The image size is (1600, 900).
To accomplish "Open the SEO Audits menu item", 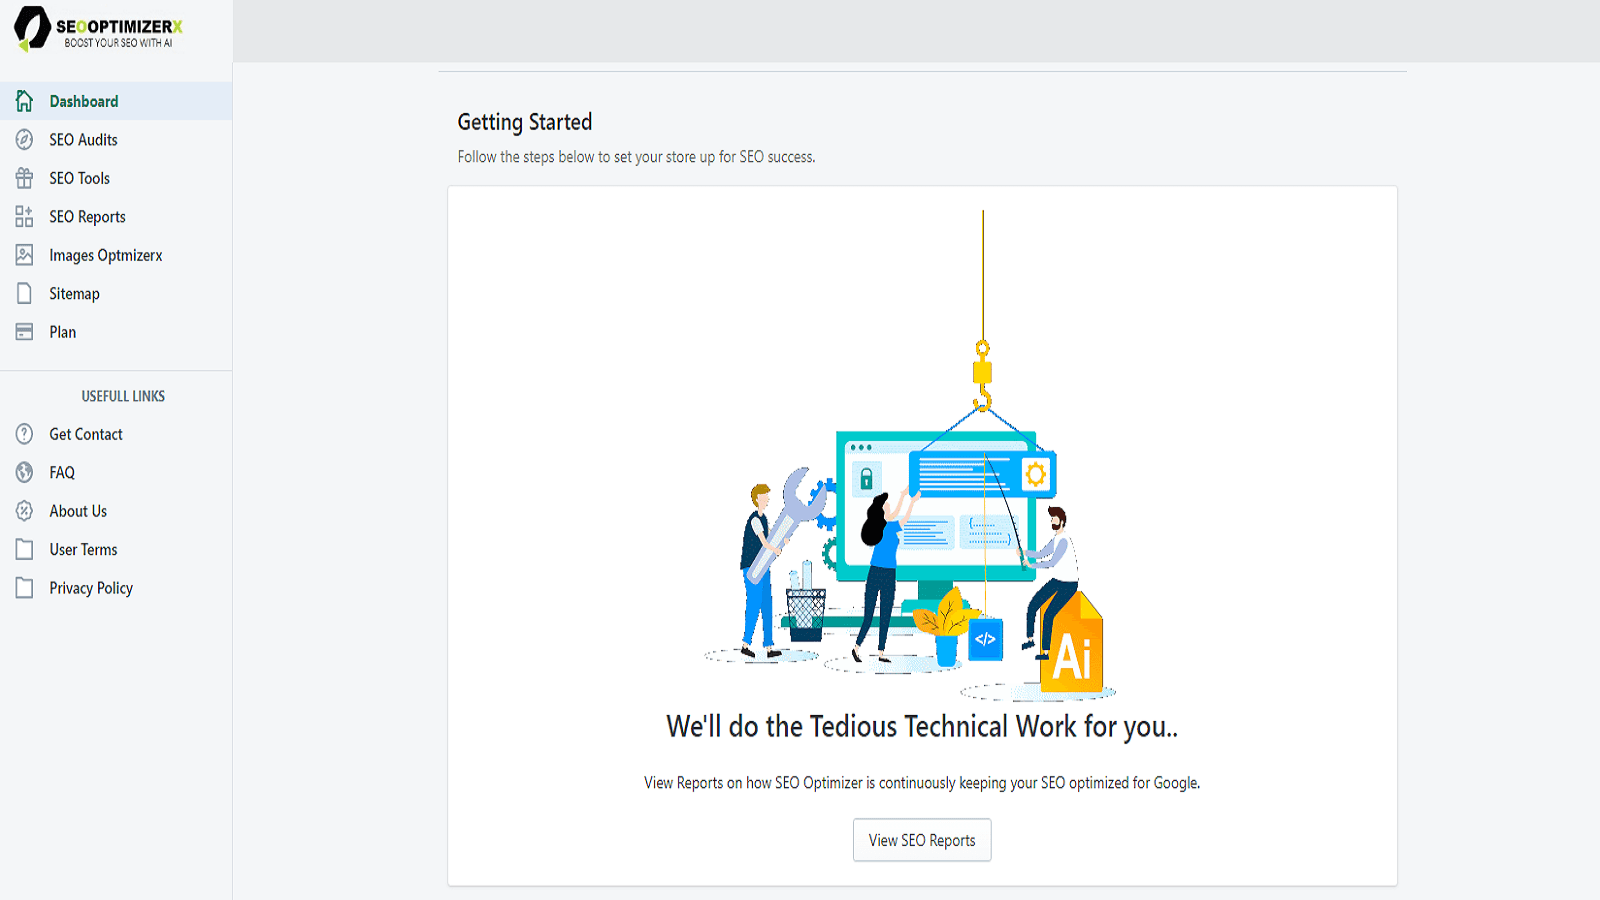I will click(83, 140).
